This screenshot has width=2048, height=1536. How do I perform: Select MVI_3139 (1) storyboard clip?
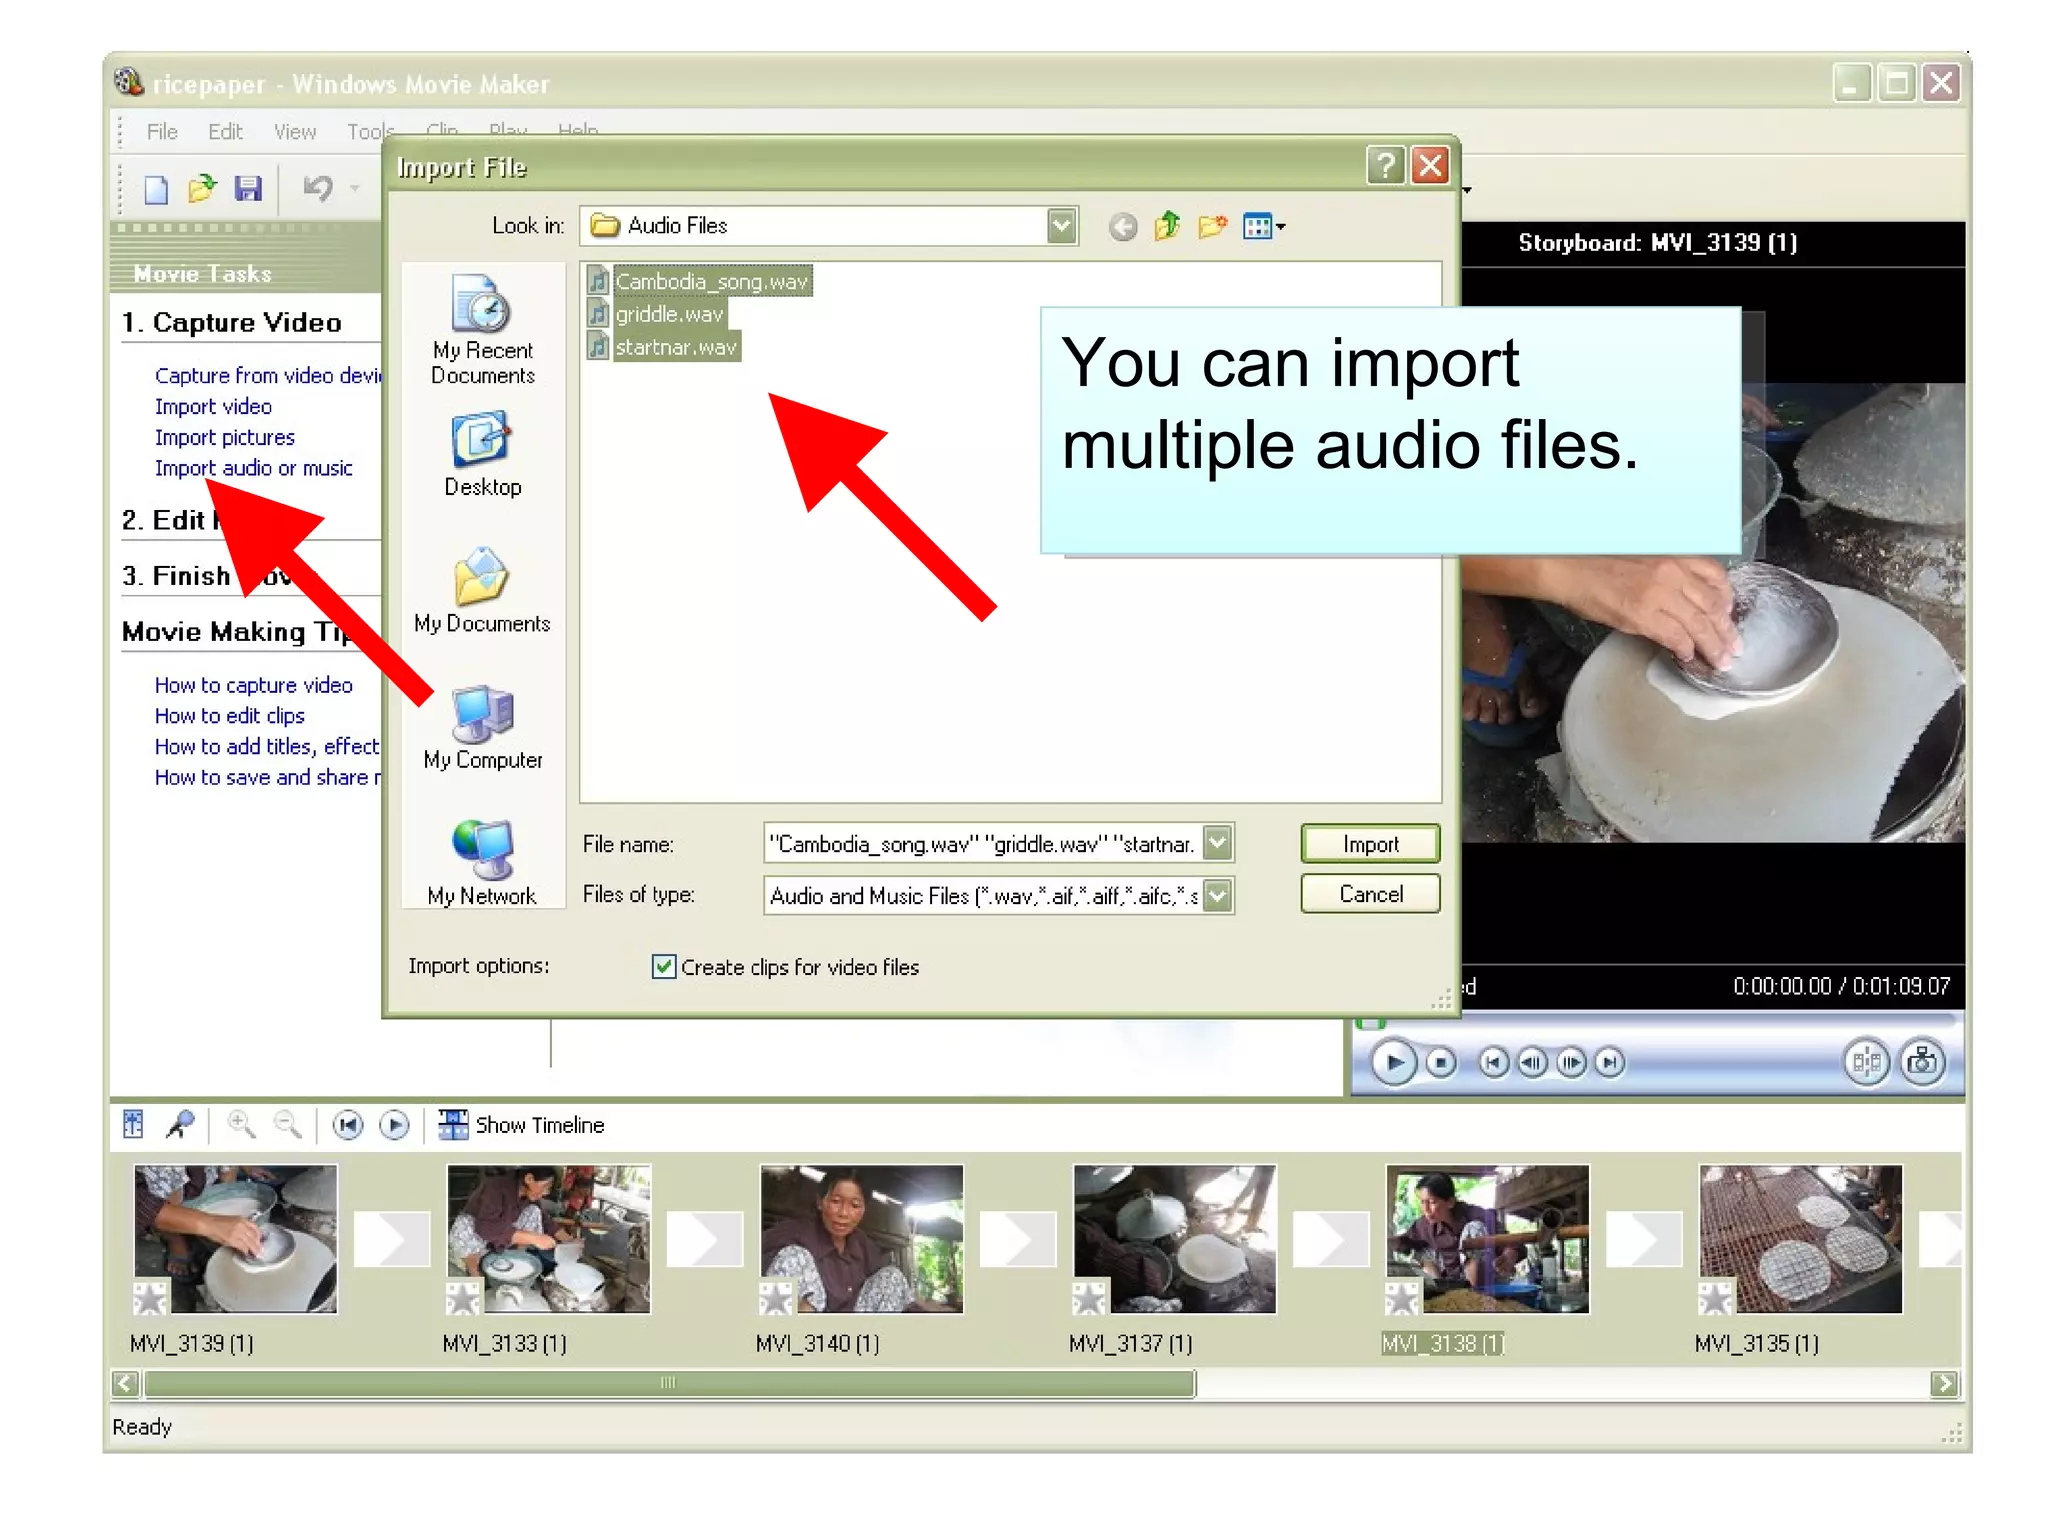235,1239
